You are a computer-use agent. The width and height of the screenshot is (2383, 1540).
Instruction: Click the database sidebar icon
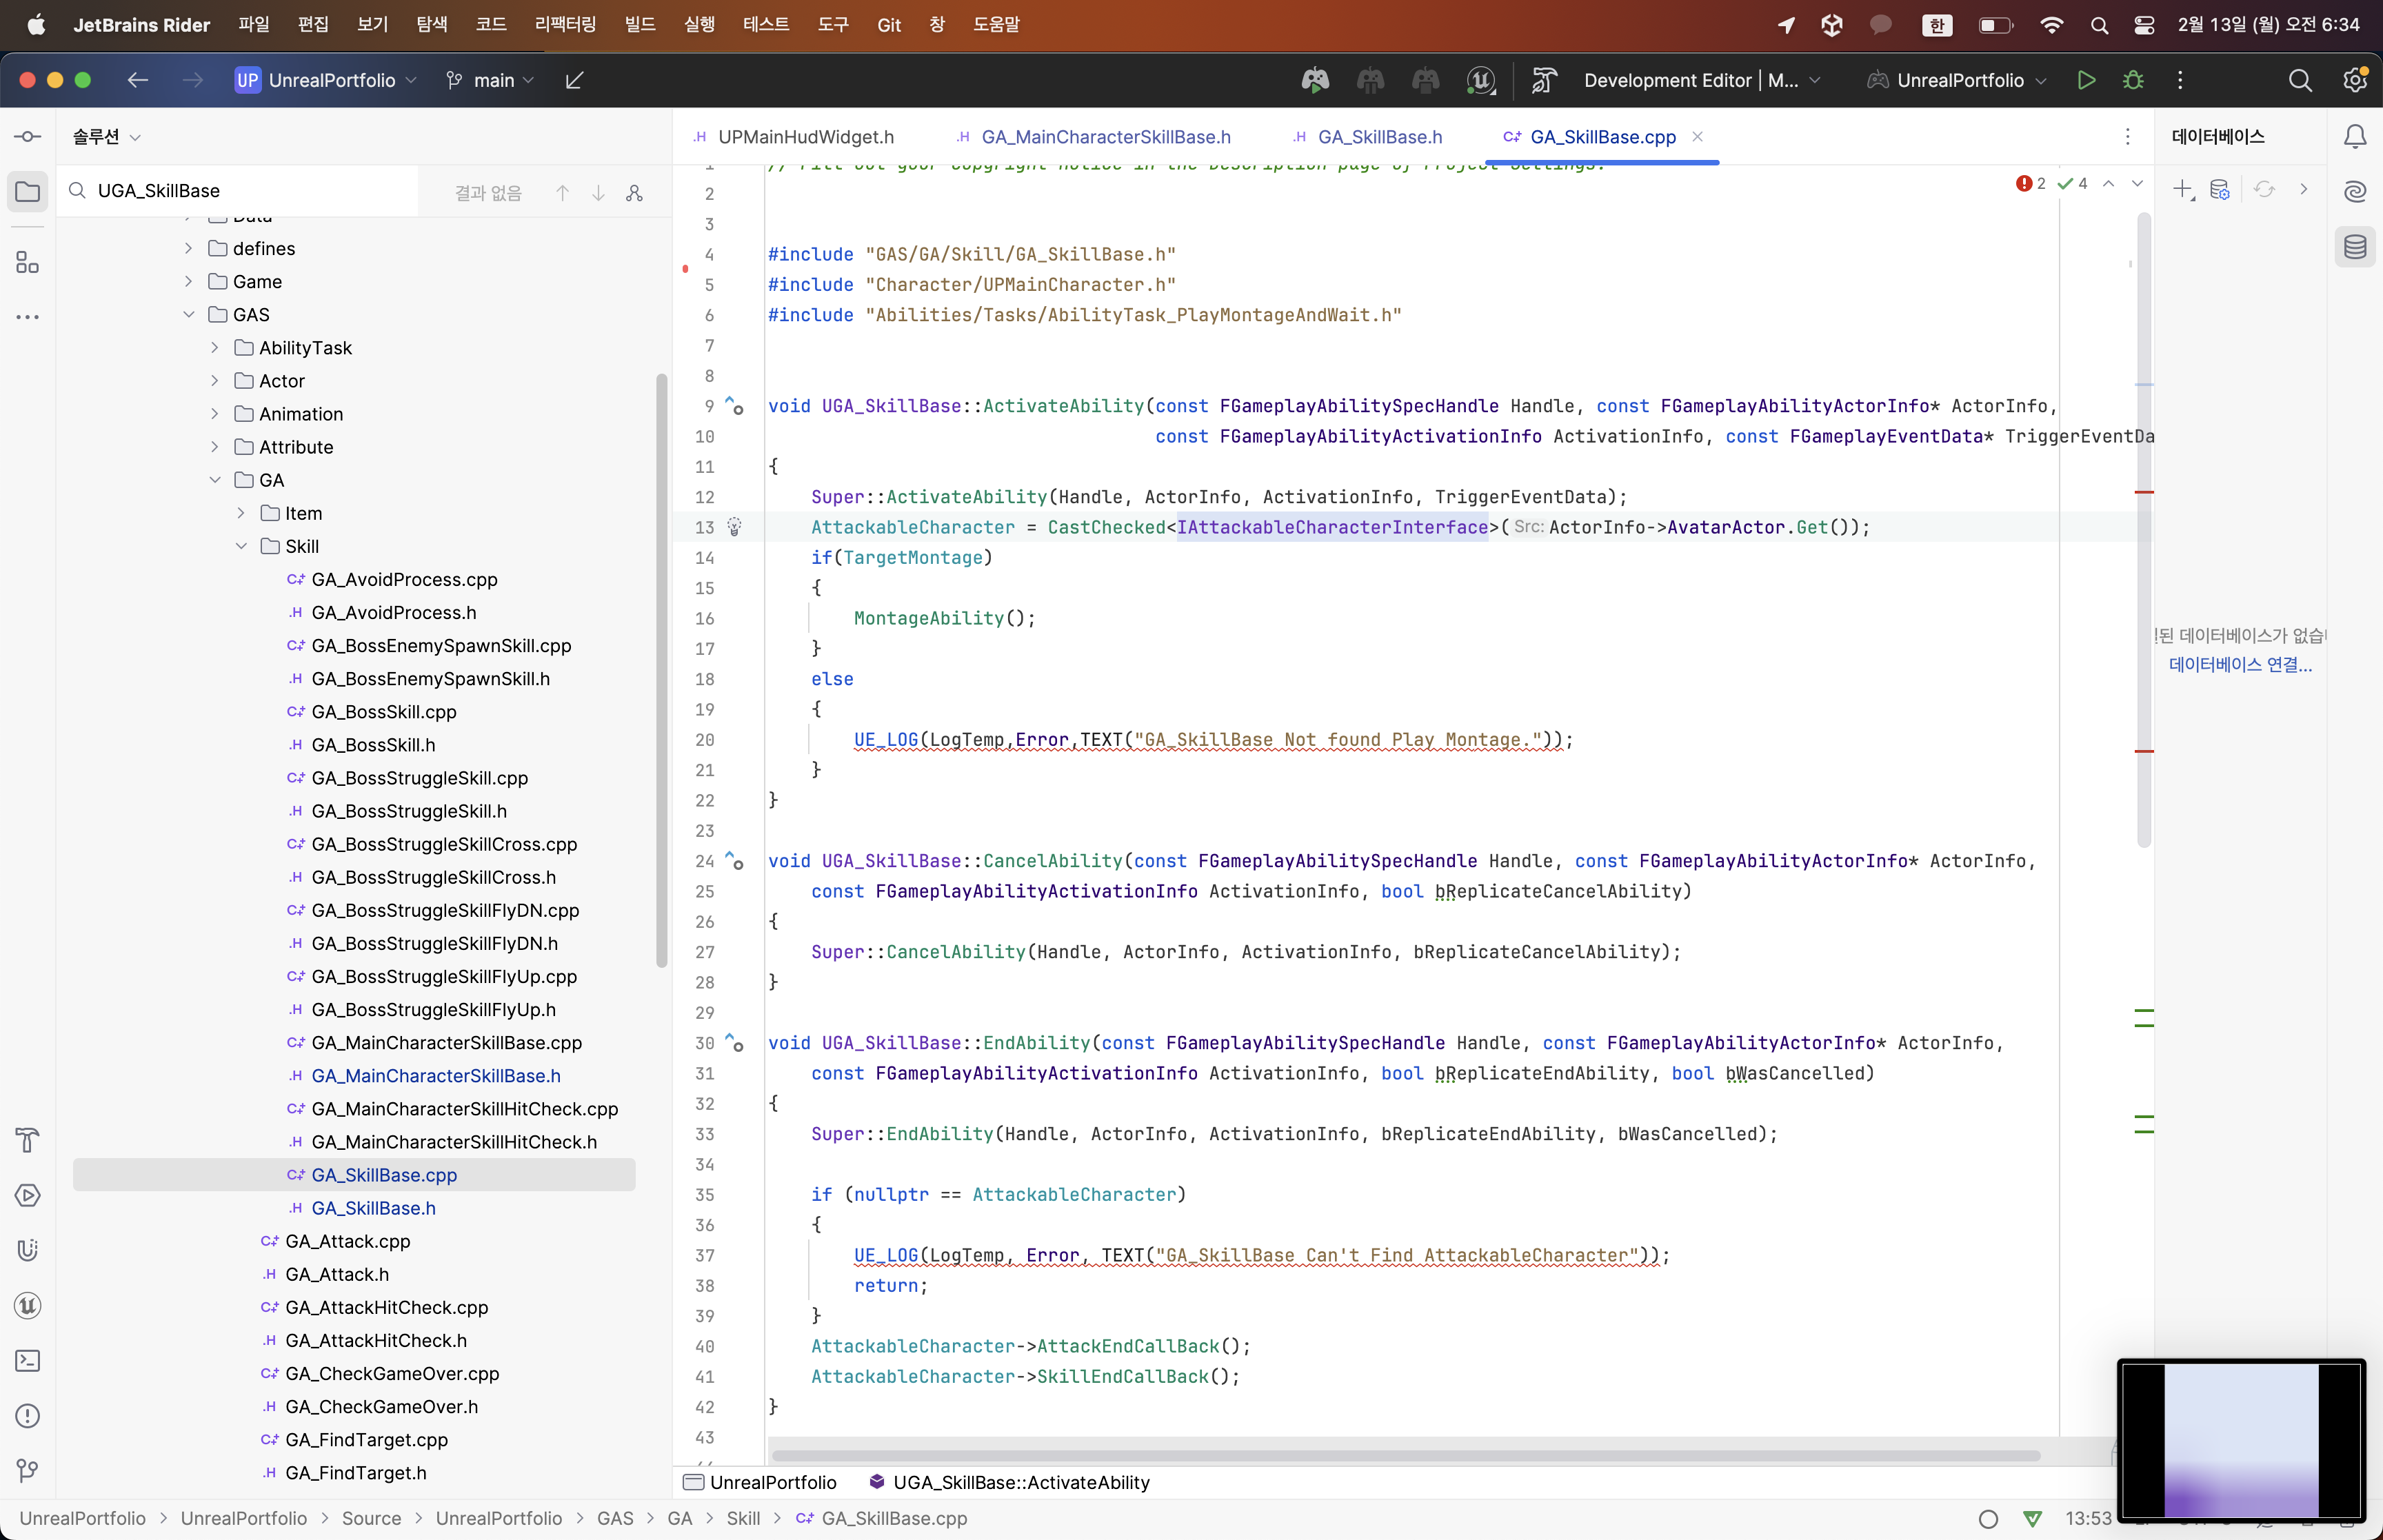point(2355,247)
